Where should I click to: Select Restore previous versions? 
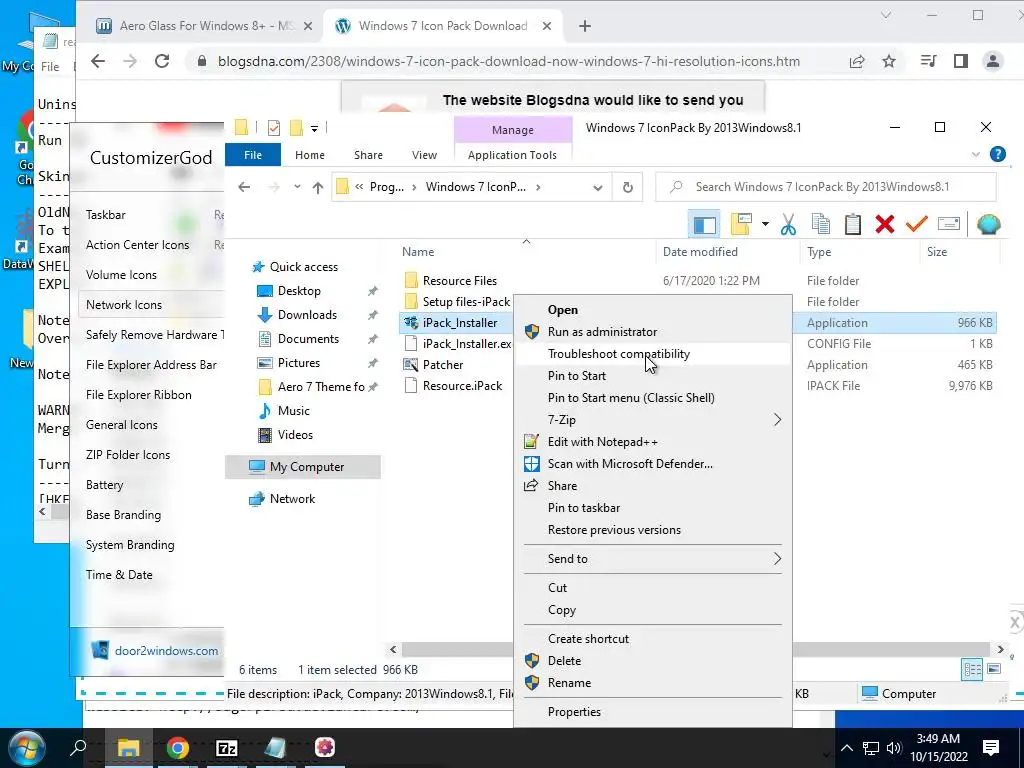pyautogui.click(x=614, y=530)
